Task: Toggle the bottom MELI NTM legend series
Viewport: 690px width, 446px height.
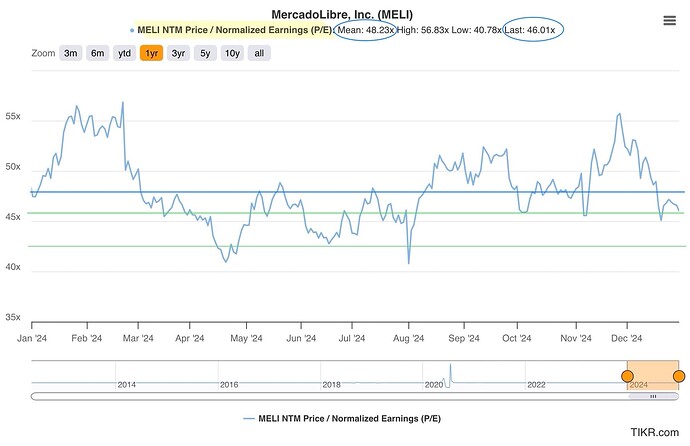Action: point(340,418)
